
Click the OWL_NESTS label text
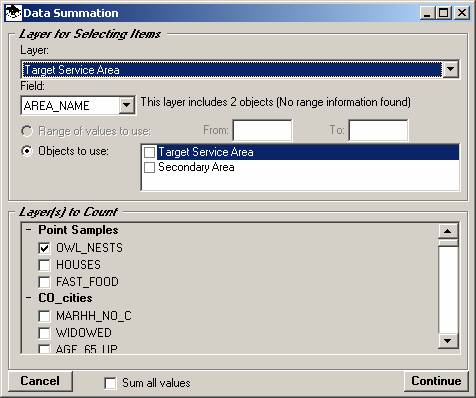pyautogui.click(x=89, y=248)
